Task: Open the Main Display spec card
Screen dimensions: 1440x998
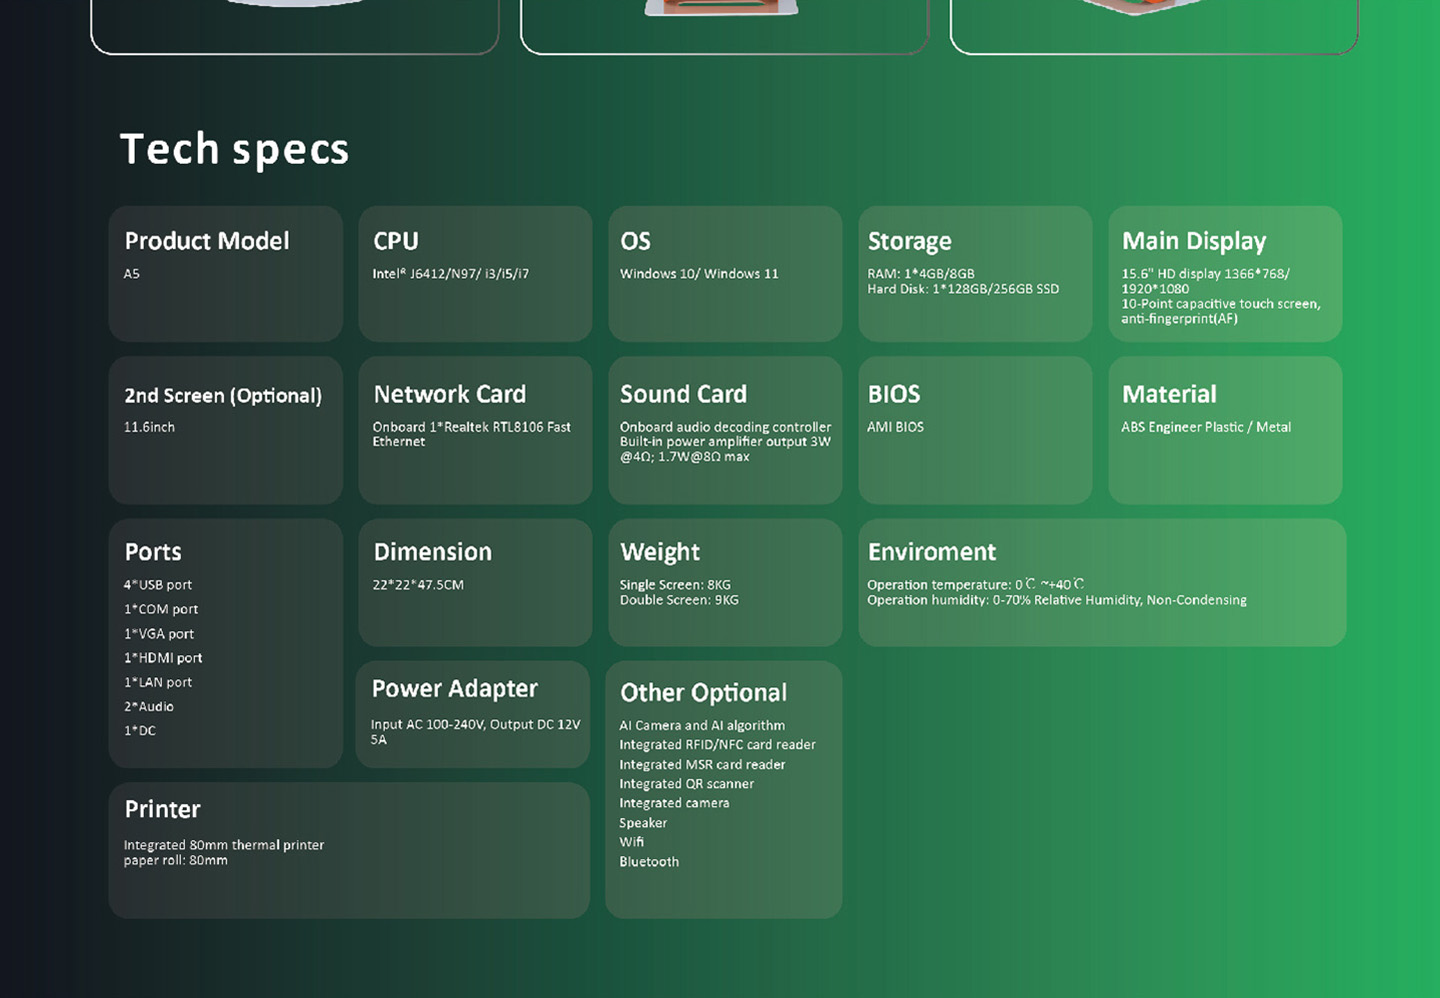Action: tap(1225, 274)
